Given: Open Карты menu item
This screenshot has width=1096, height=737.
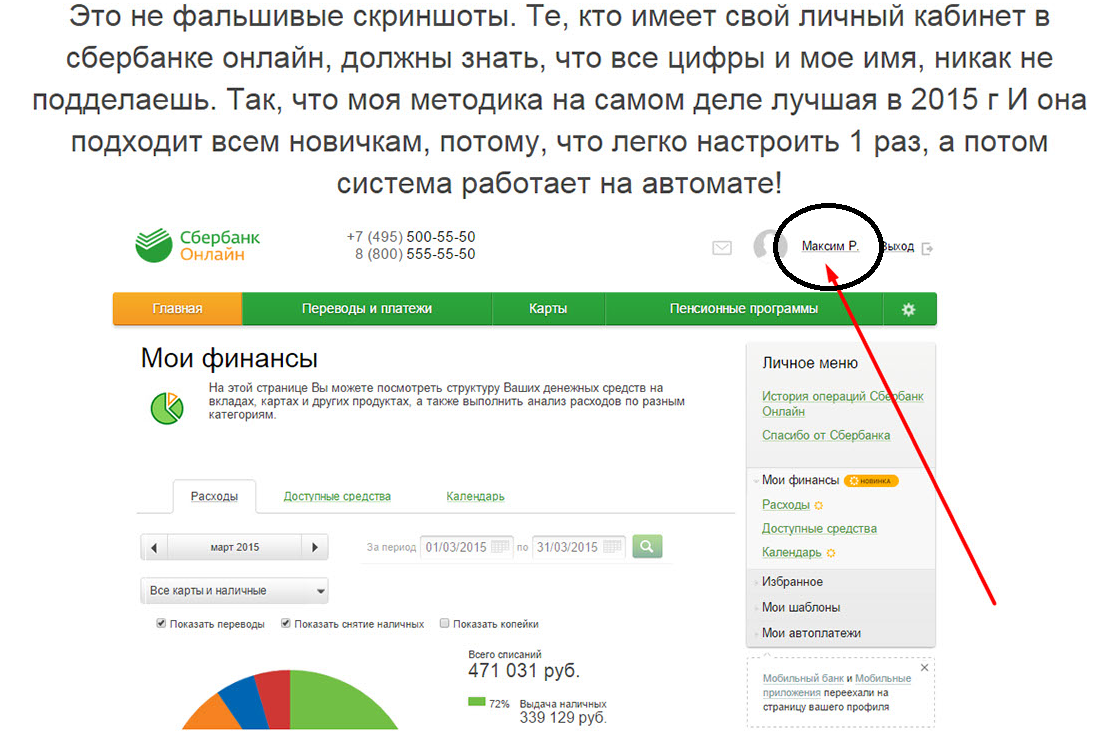Looking at the screenshot, I should [548, 309].
